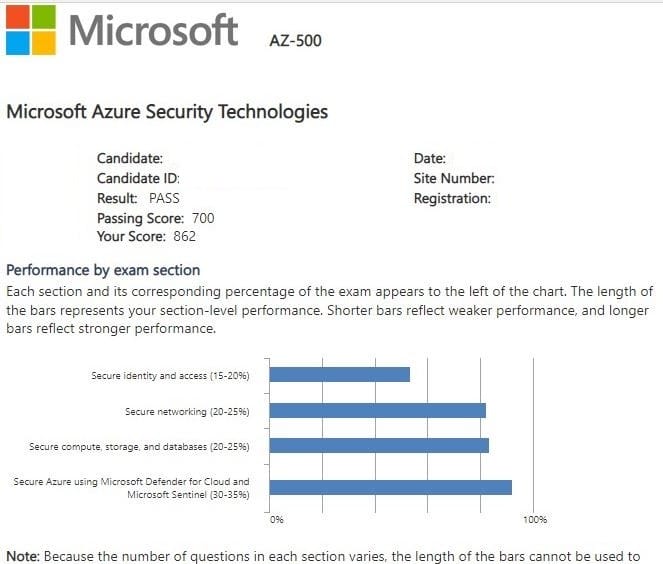Click the Performance by exam section heading
Viewport: 663px width, 564px height.
coord(103,270)
